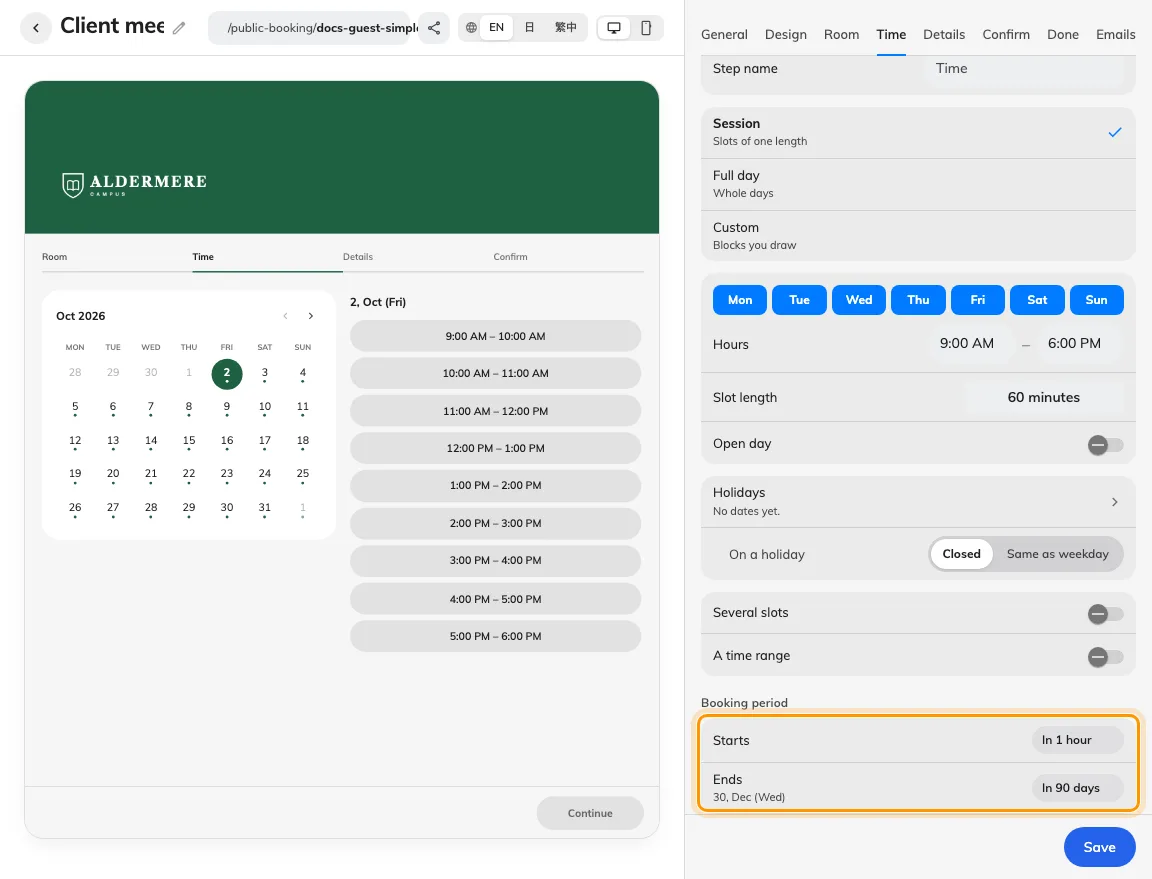Open the Emails tab
This screenshot has width=1152, height=879.
click(1115, 35)
